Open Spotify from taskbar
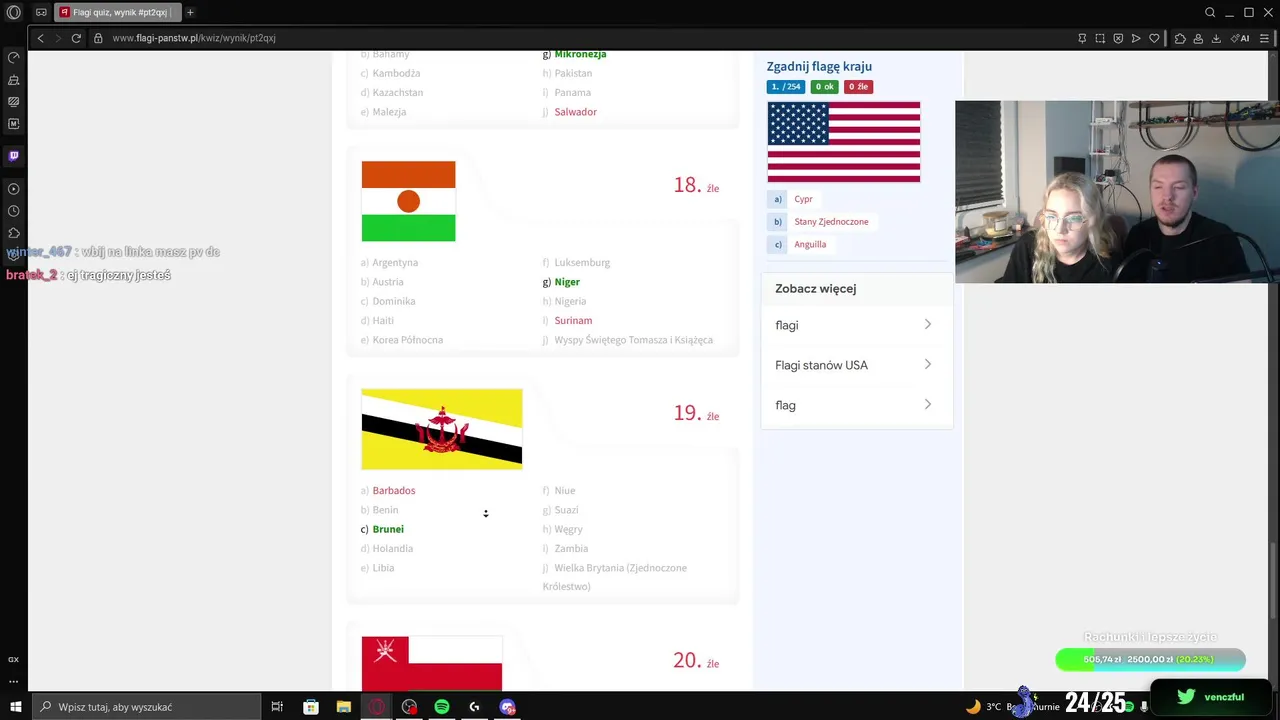The height and width of the screenshot is (720, 1280). coord(442,707)
